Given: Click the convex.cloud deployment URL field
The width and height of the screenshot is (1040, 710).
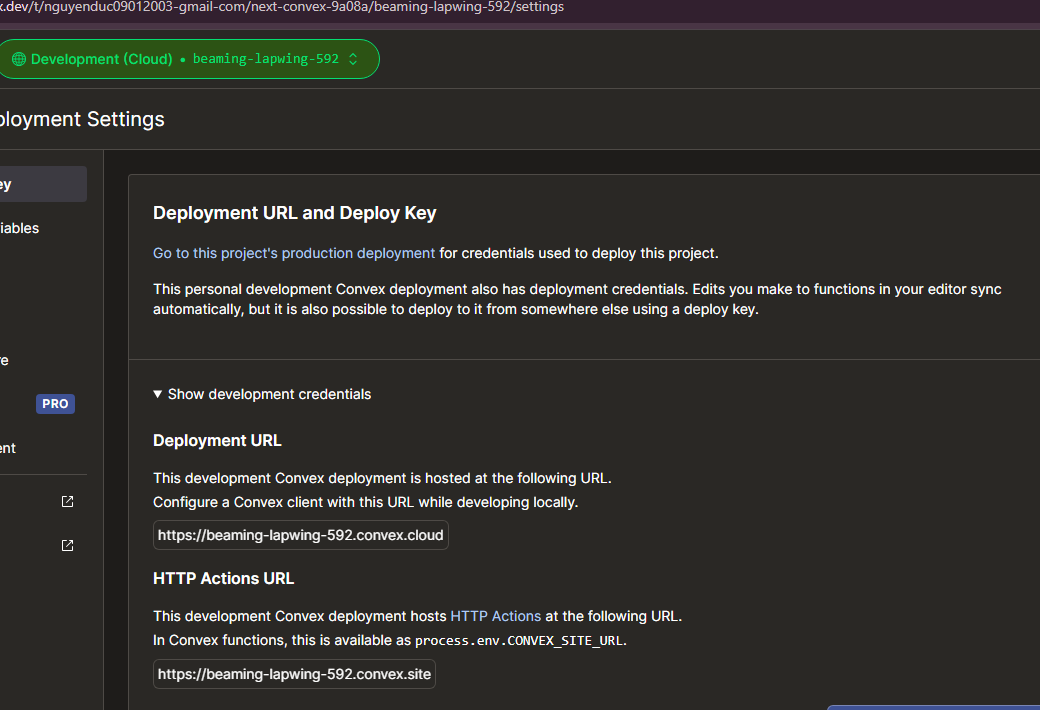Looking at the screenshot, I should point(300,535).
